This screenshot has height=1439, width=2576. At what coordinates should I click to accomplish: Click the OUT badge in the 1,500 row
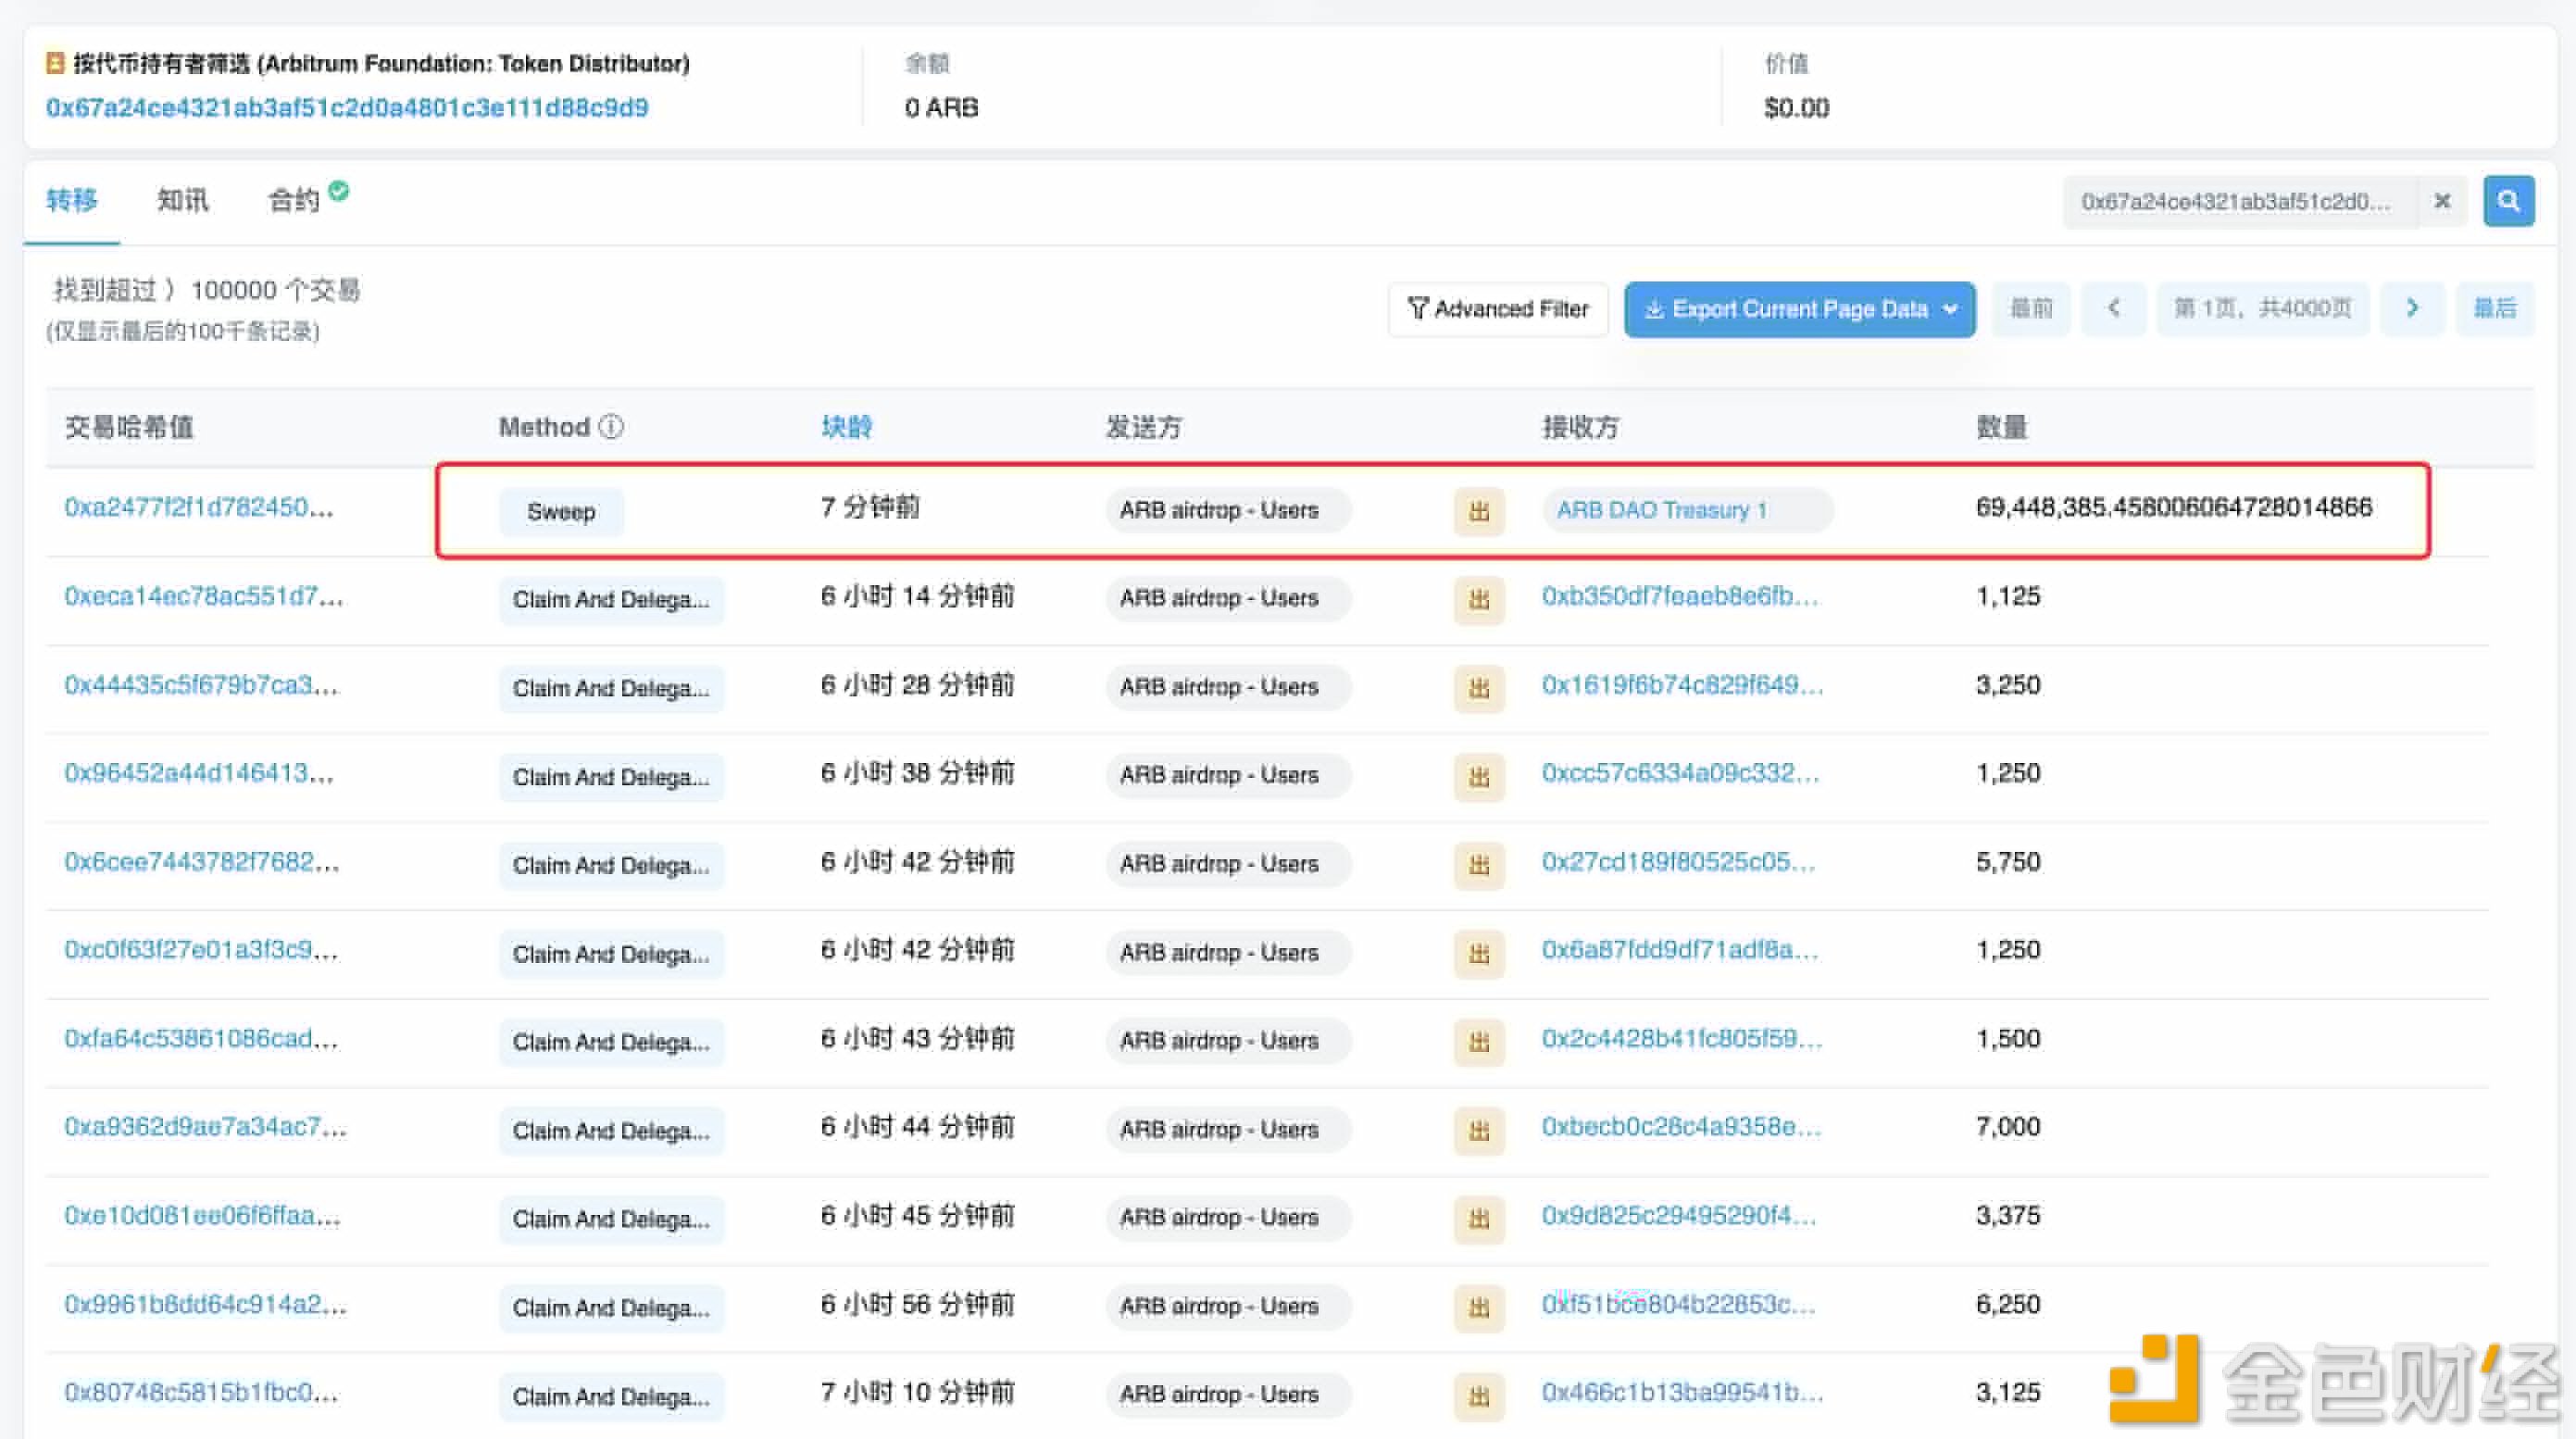click(1479, 1041)
